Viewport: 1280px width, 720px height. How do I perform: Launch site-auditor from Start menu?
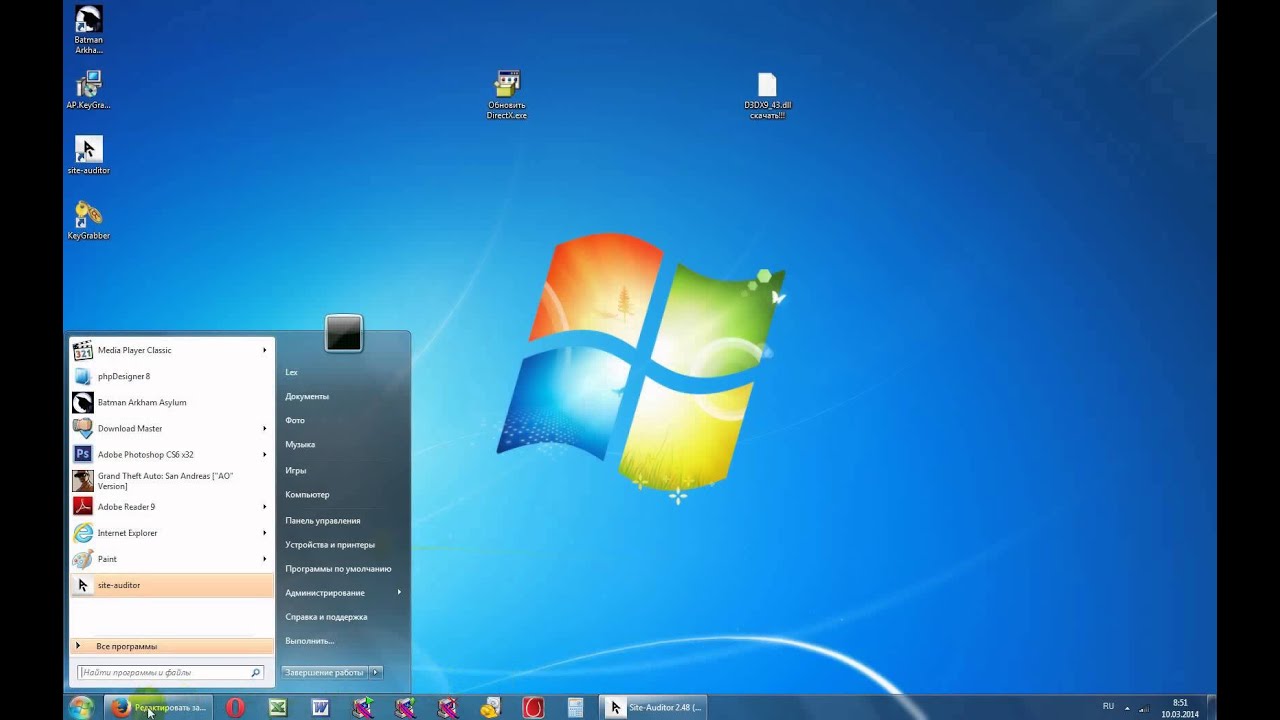(x=171, y=585)
